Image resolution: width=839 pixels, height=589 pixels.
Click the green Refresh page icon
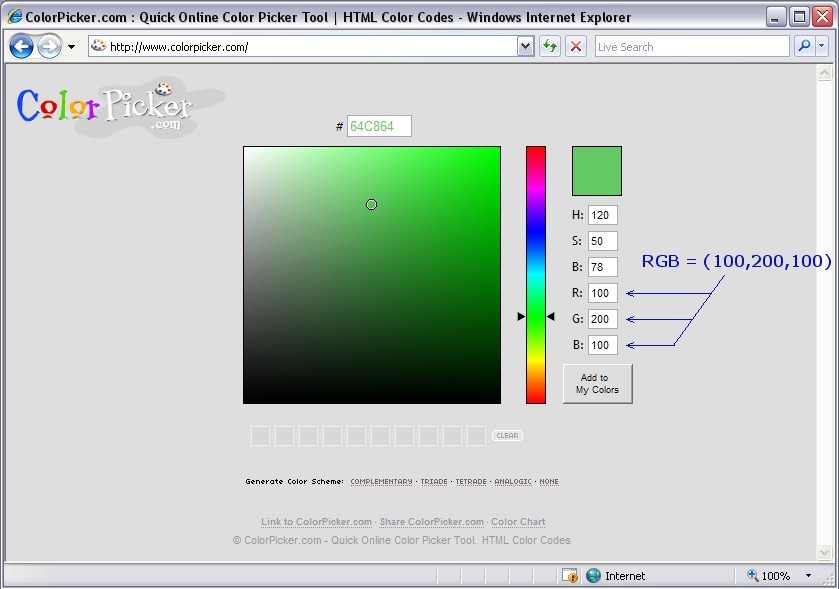pyautogui.click(x=549, y=46)
